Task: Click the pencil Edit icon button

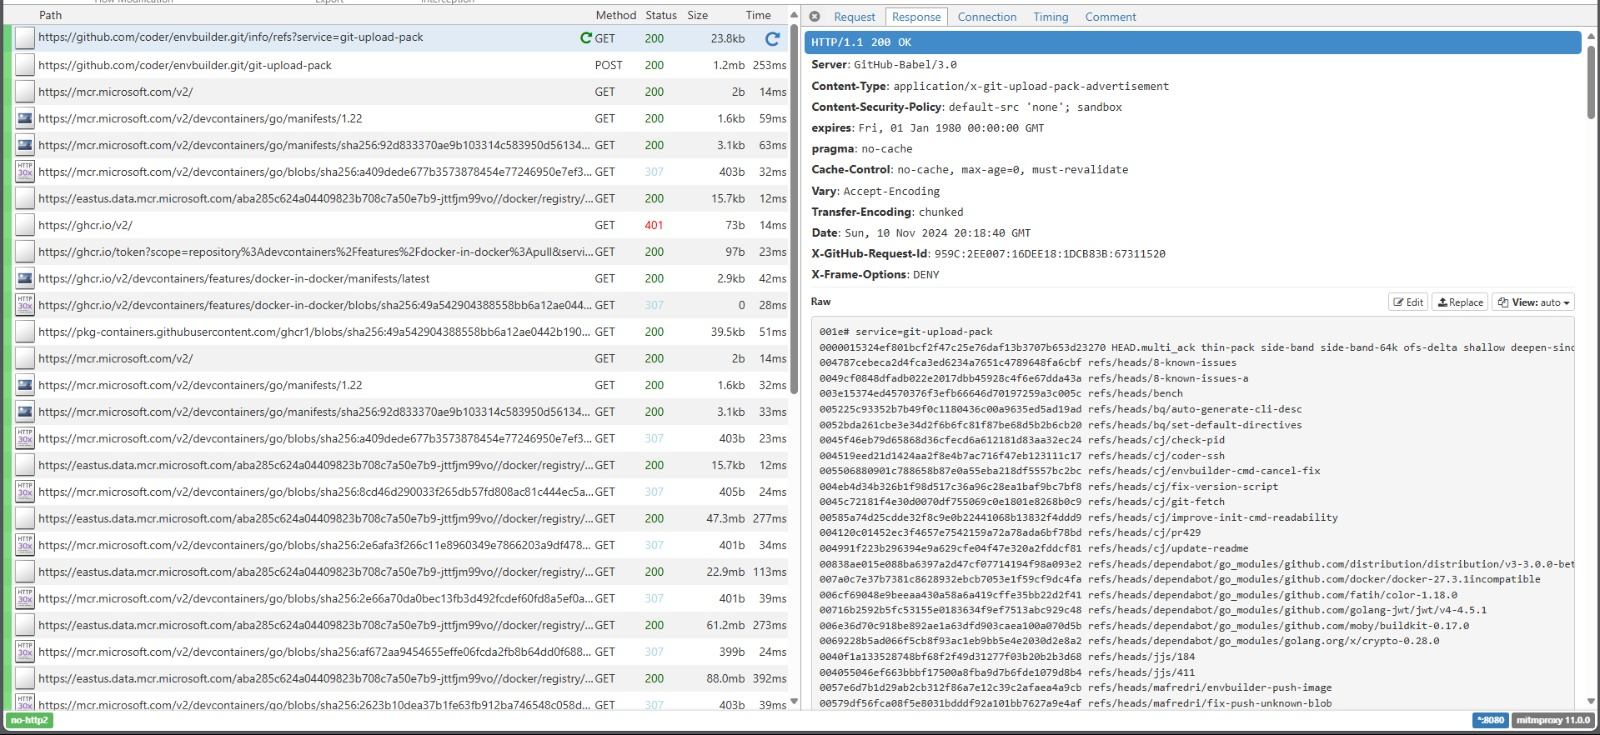Action: point(1408,302)
